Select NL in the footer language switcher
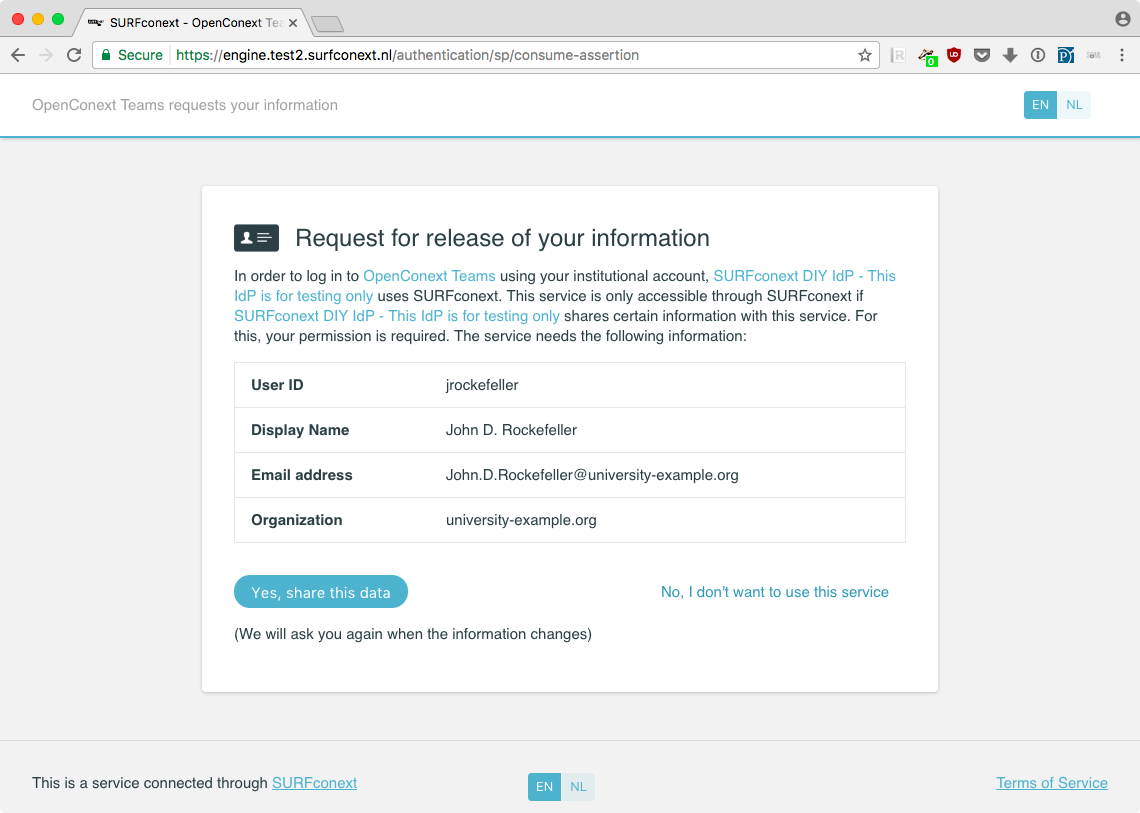1140x813 pixels. (x=578, y=787)
